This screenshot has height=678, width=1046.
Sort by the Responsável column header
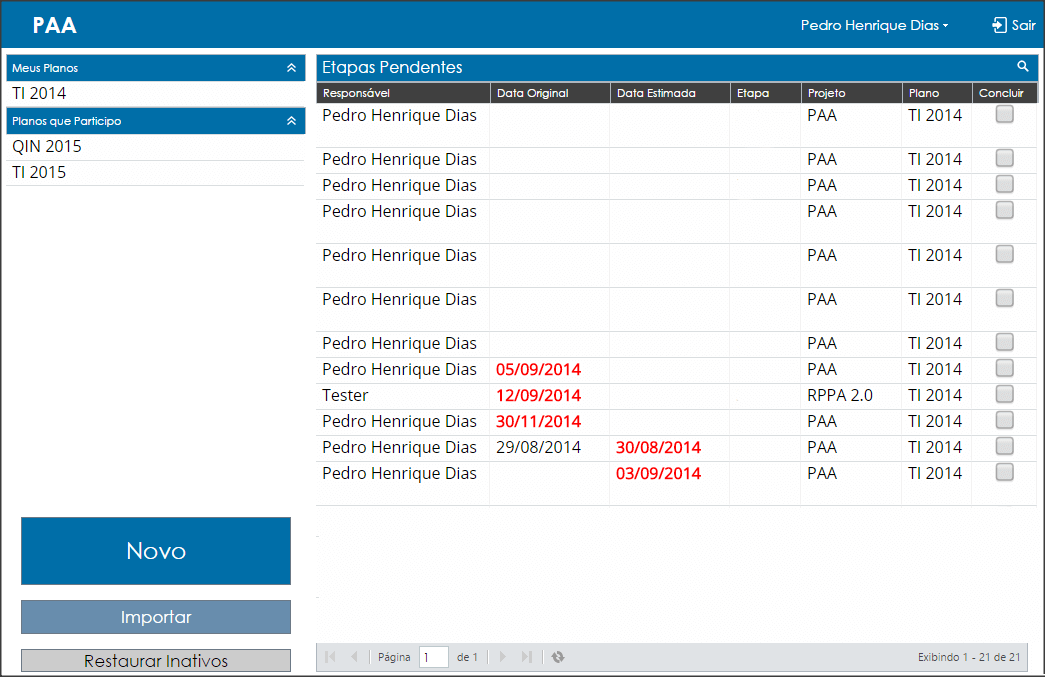[x=404, y=93]
